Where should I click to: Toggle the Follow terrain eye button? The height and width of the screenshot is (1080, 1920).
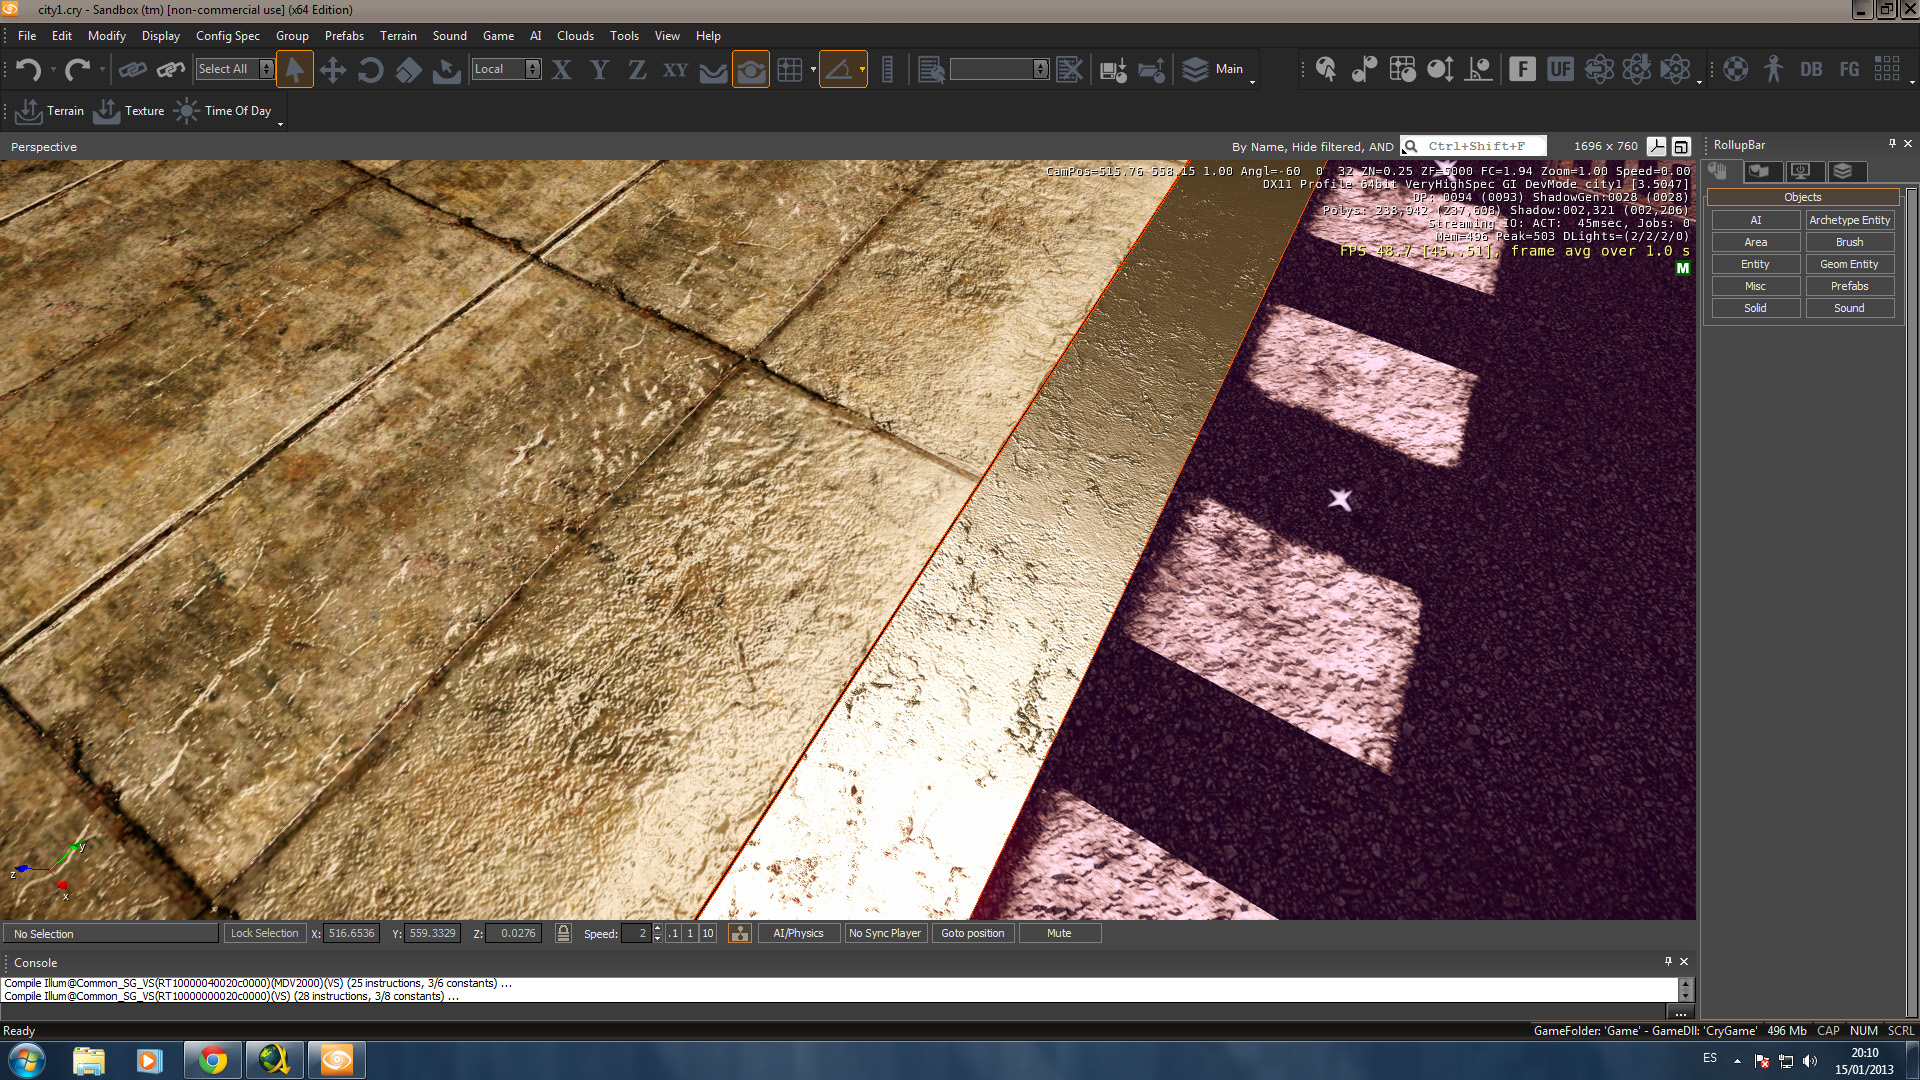750,70
